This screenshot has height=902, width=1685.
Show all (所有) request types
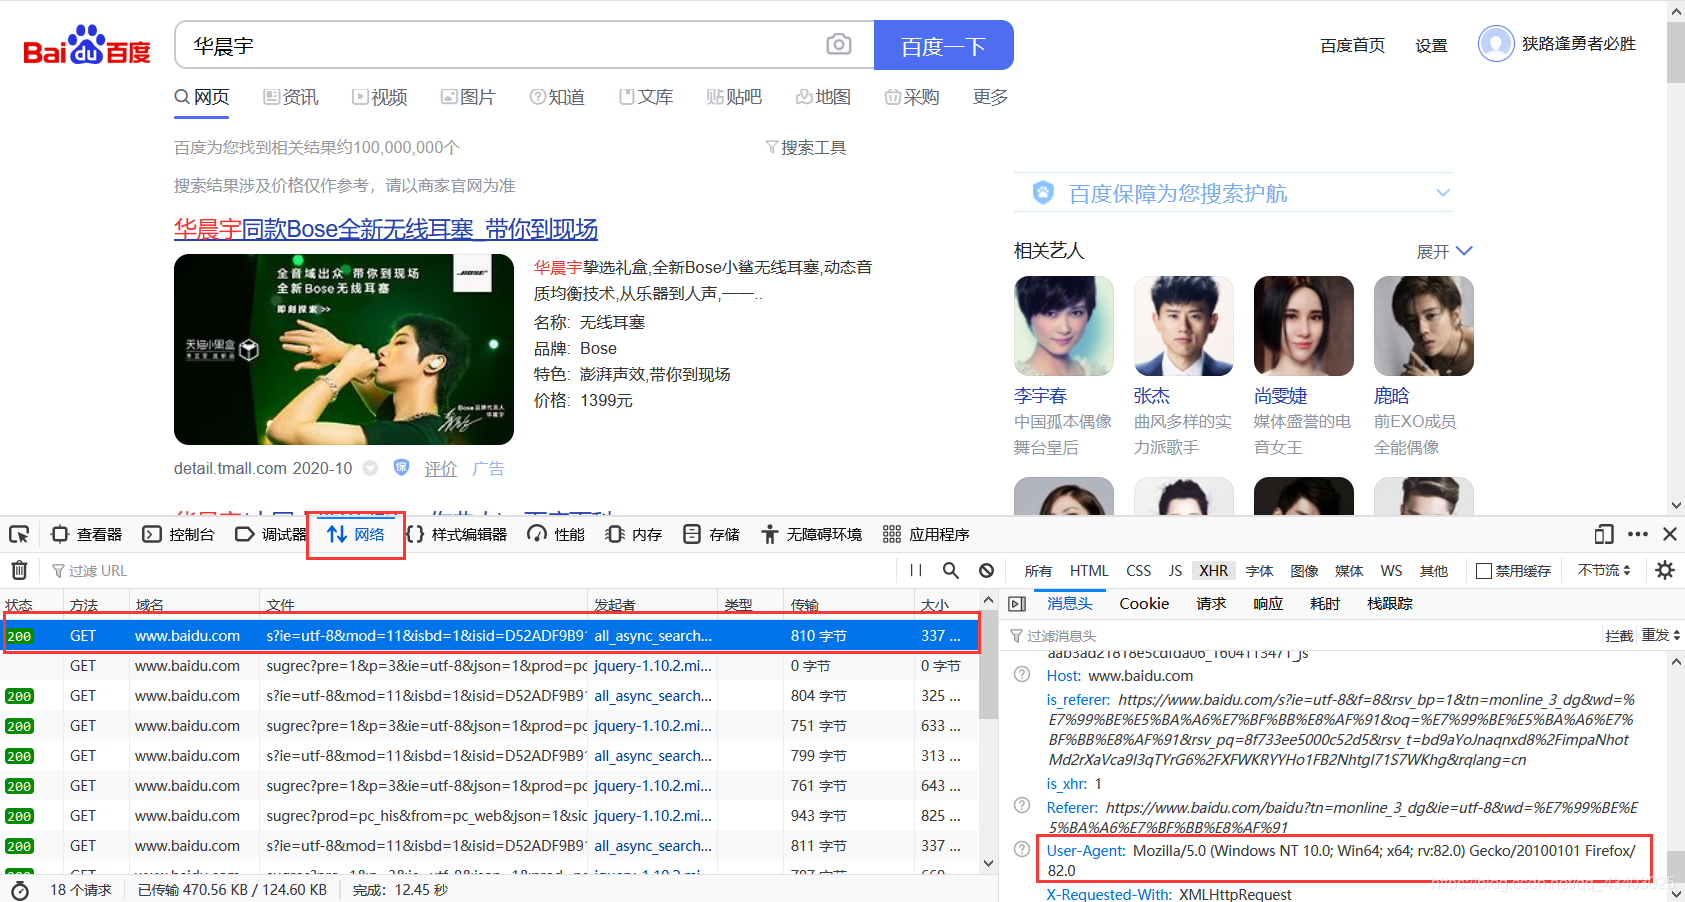pos(1038,571)
